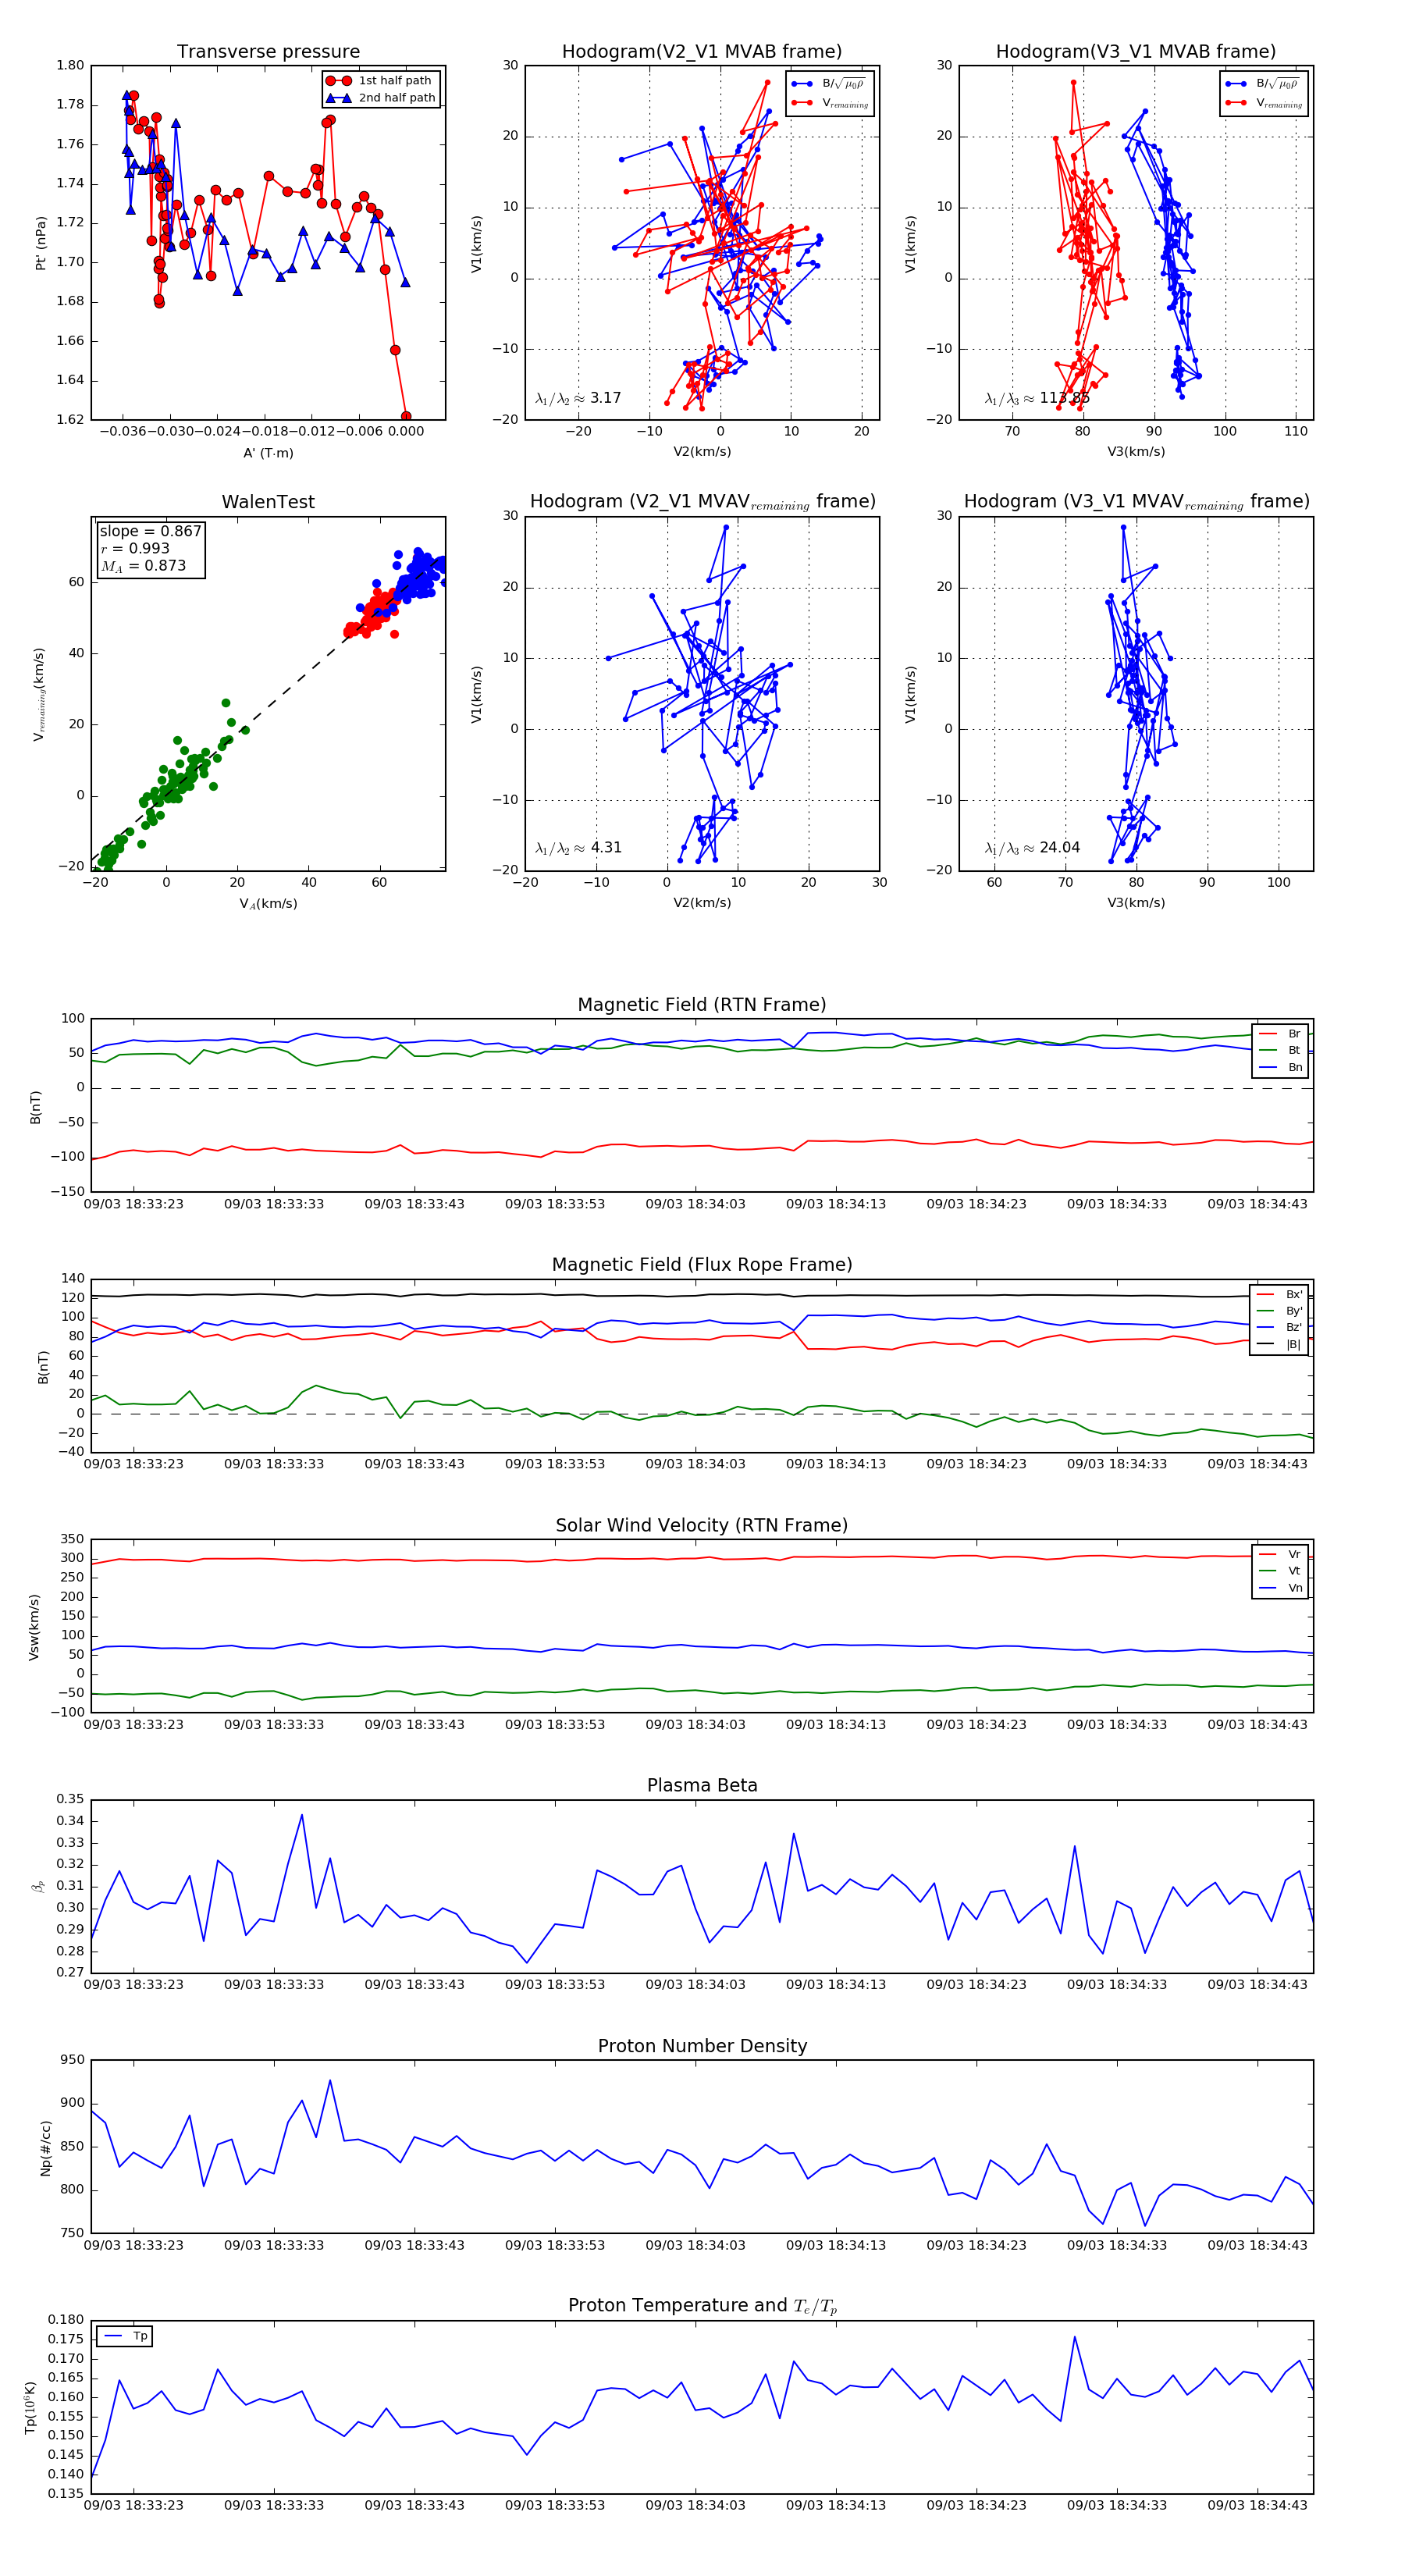
Task: Click the B/√(μ0ρ) legend entry in V3_V1 MVAB hodogram
Action: 1262,84
